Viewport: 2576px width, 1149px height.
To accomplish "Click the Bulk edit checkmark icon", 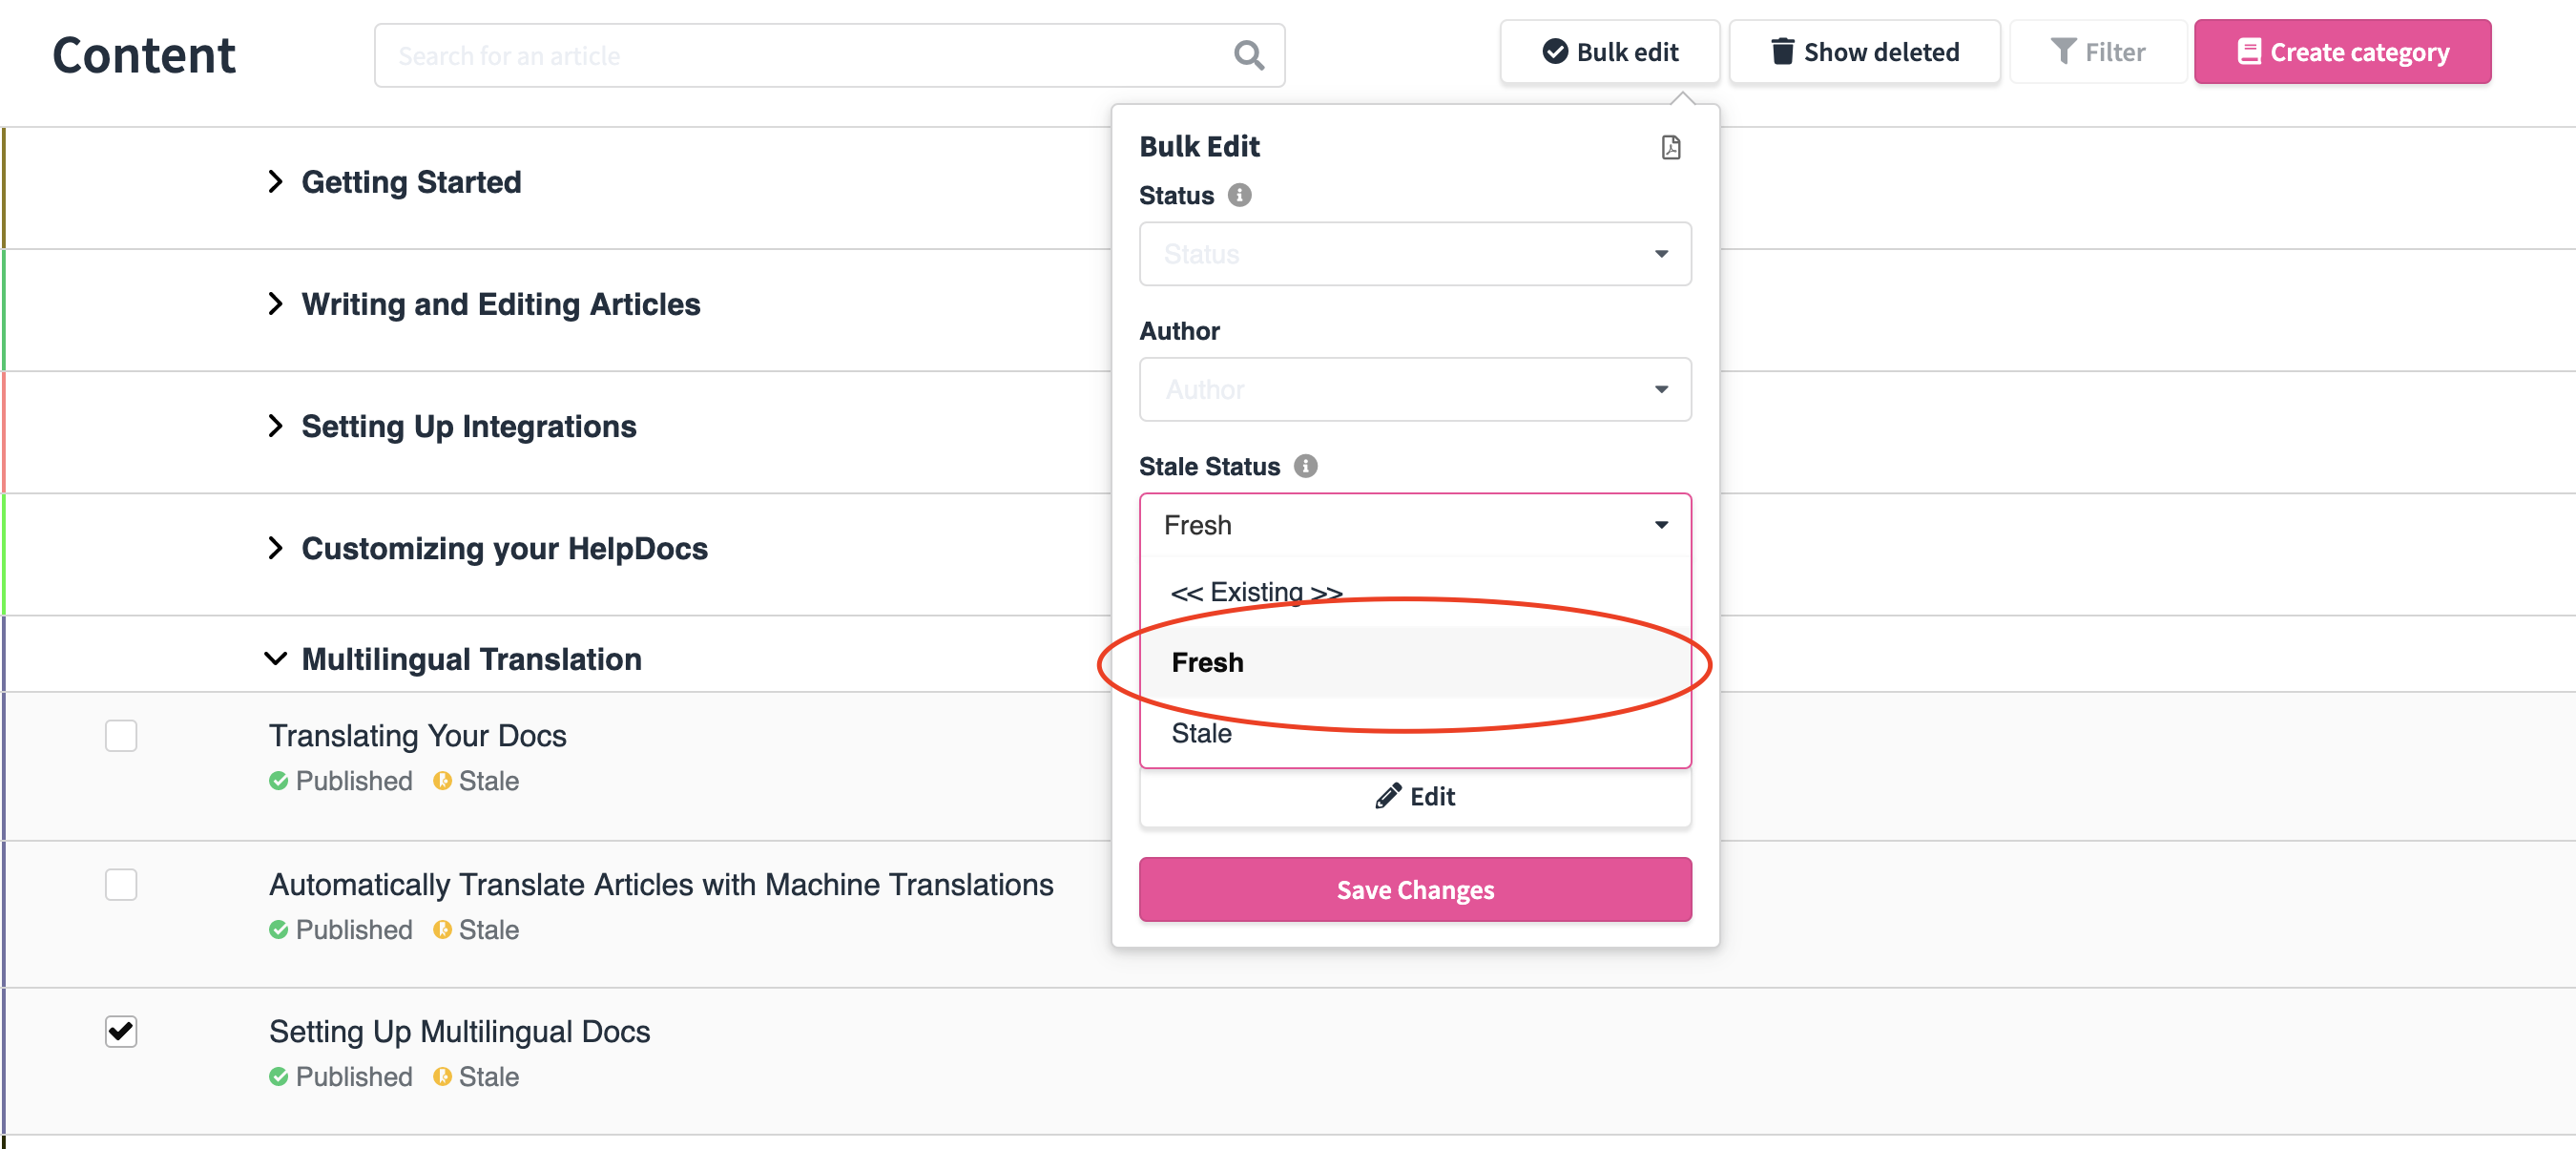I will tap(1553, 51).
